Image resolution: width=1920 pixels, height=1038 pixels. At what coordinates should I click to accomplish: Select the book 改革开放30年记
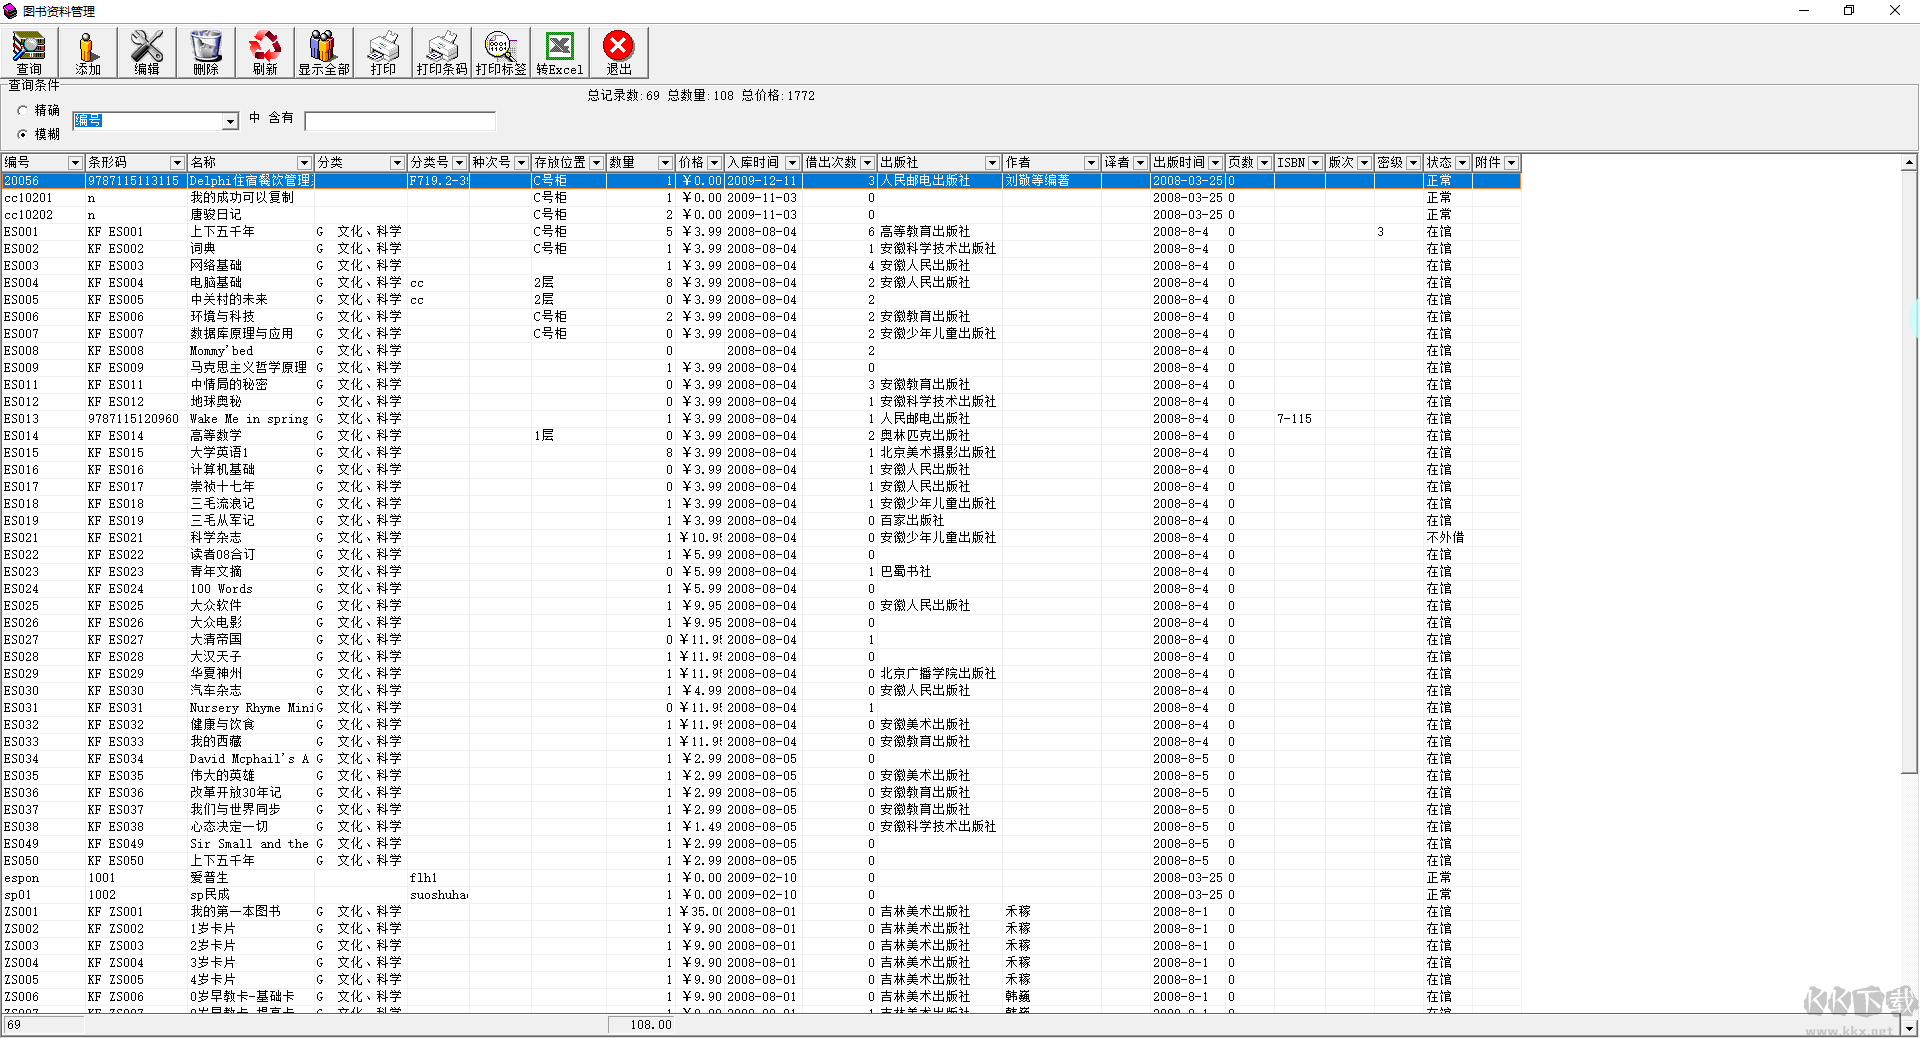click(236, 793)
